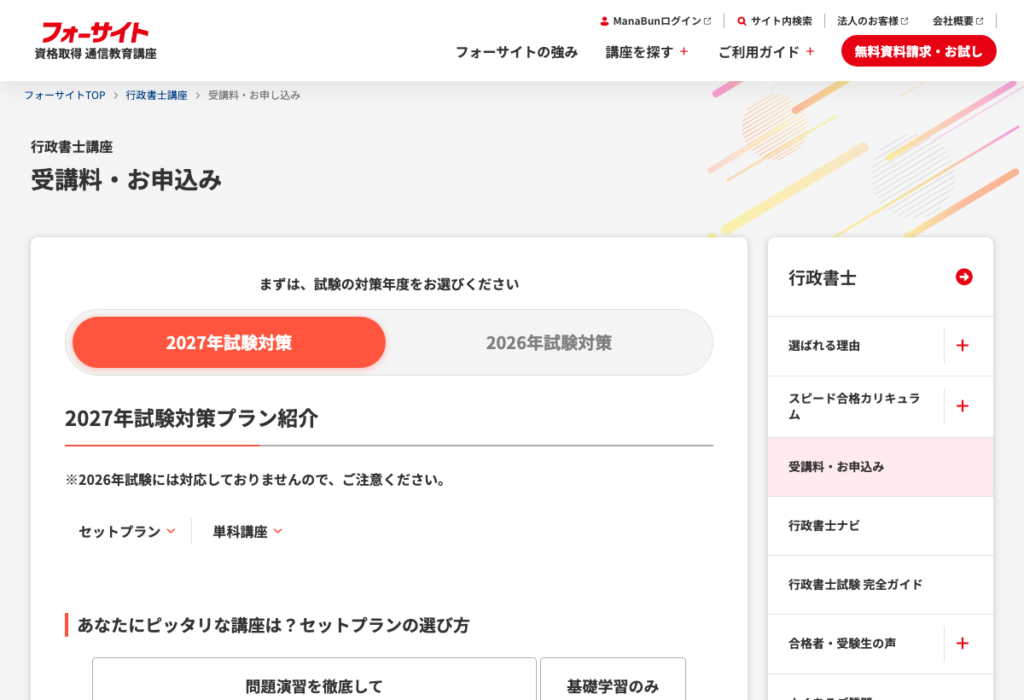This screenshot has width=1024, height=700.
Task: Jump to 単科講座 section anchor
Action: click(x=248, y=532)
